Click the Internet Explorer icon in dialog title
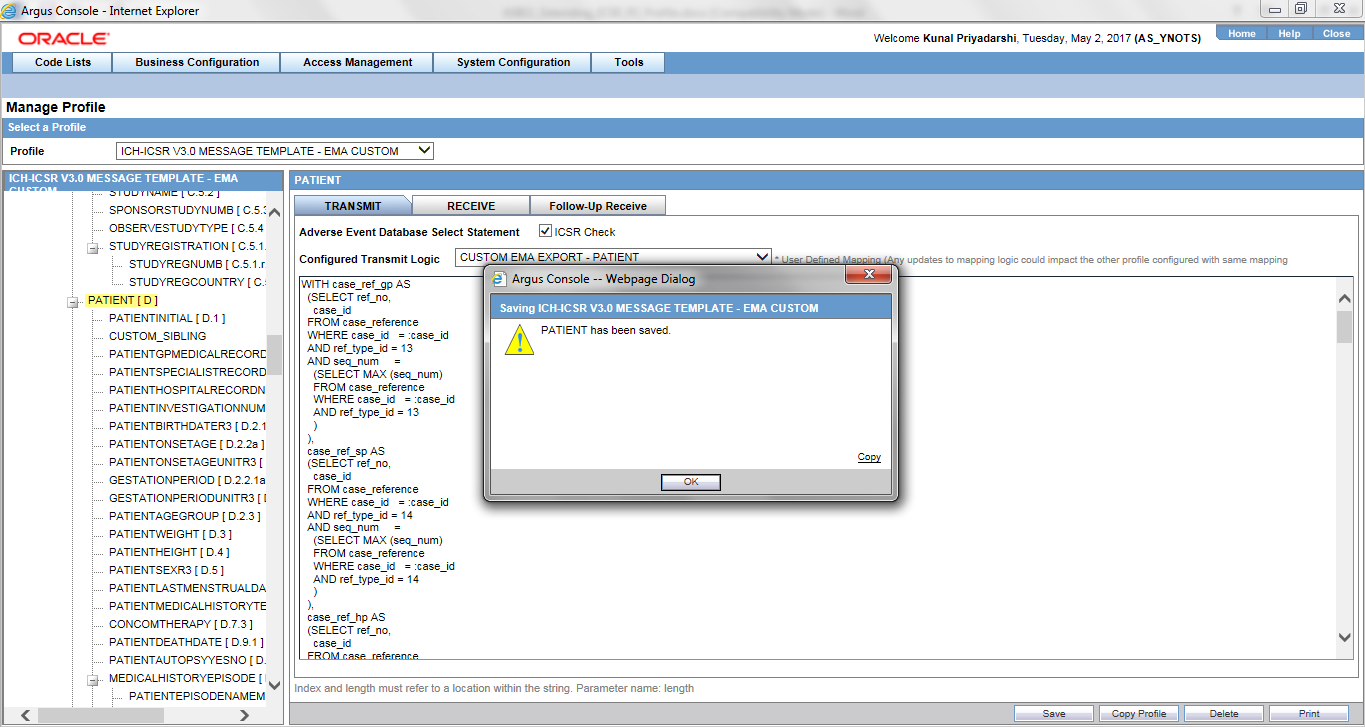The image size is (1365, 727). (500, 279)
